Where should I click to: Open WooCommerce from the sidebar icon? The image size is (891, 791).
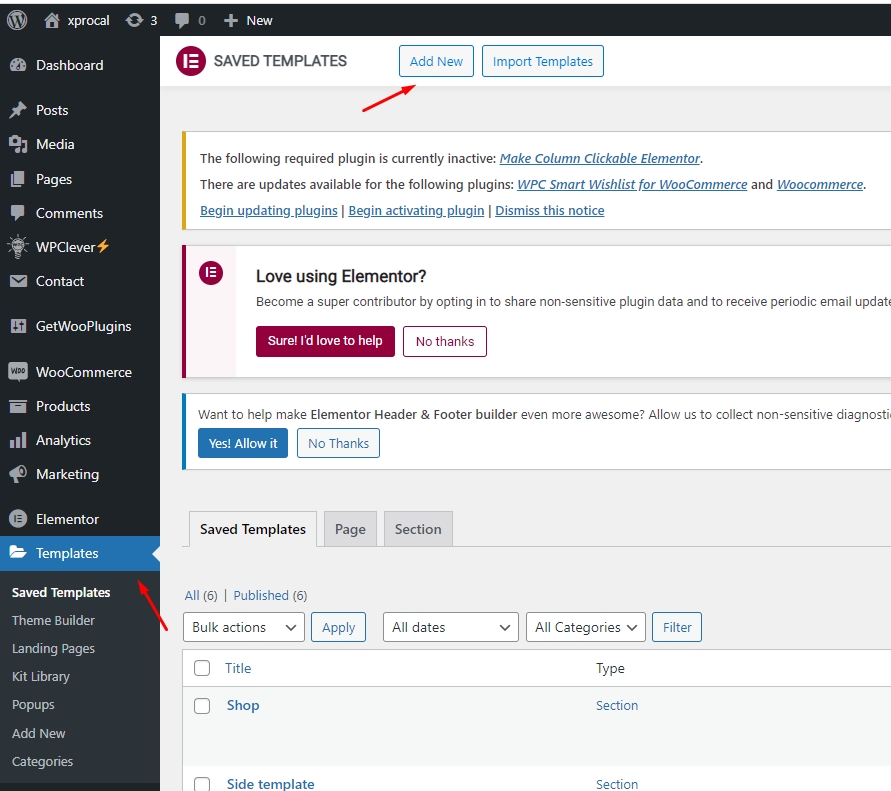tap(18, 372)
